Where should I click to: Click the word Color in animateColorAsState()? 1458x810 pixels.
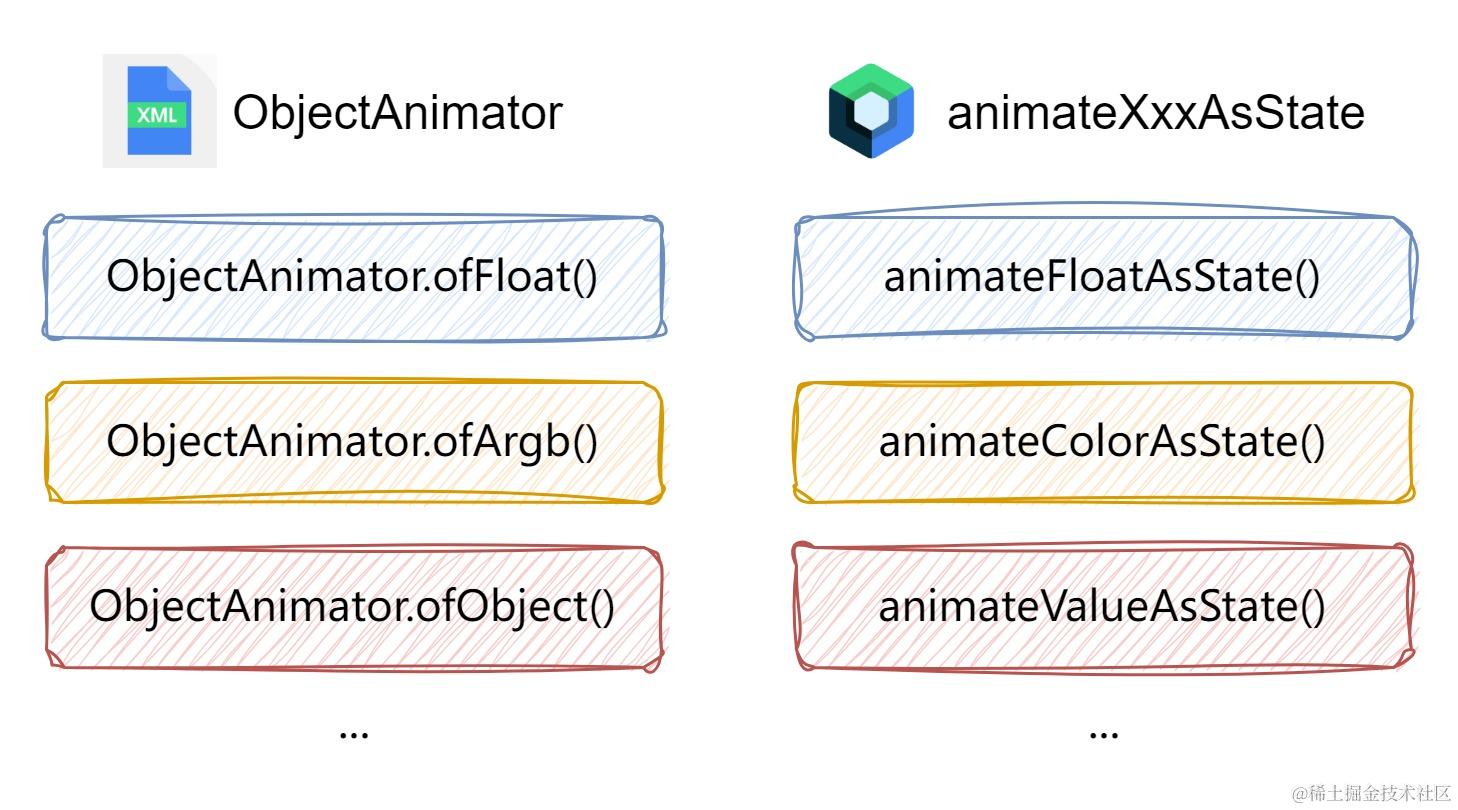(1076, 441)
